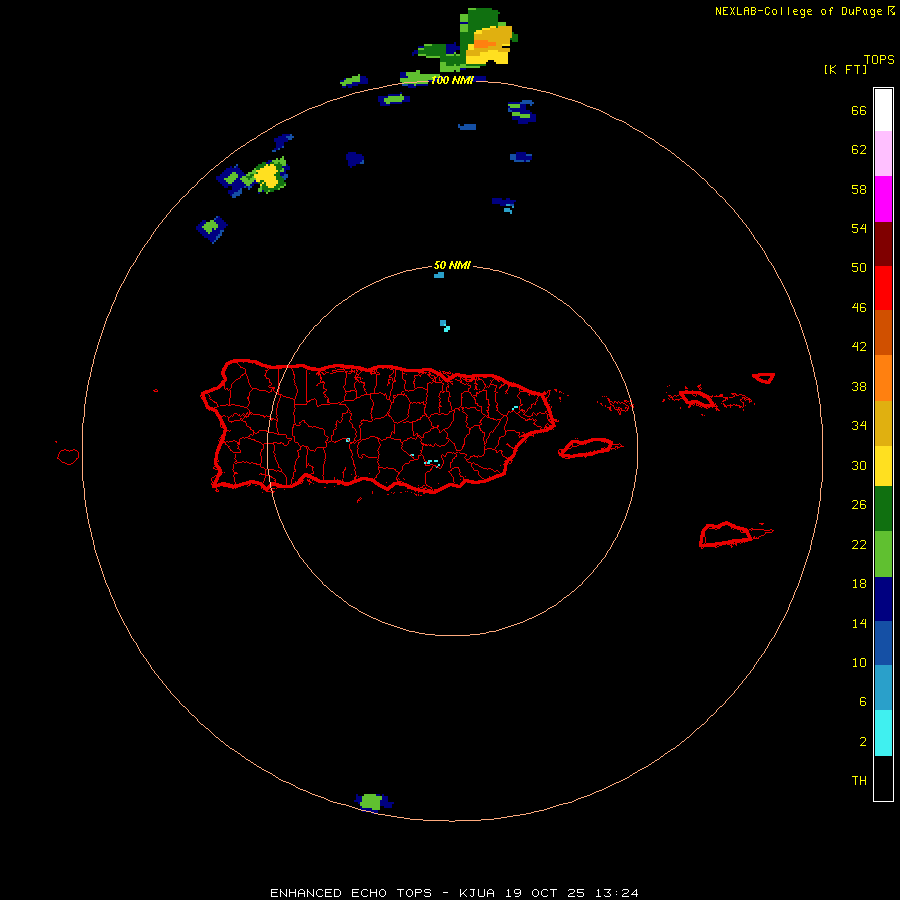Click the white top swatch in the legend
The width and height of the screenshot is (900, 900).
(x=883, y=110)
